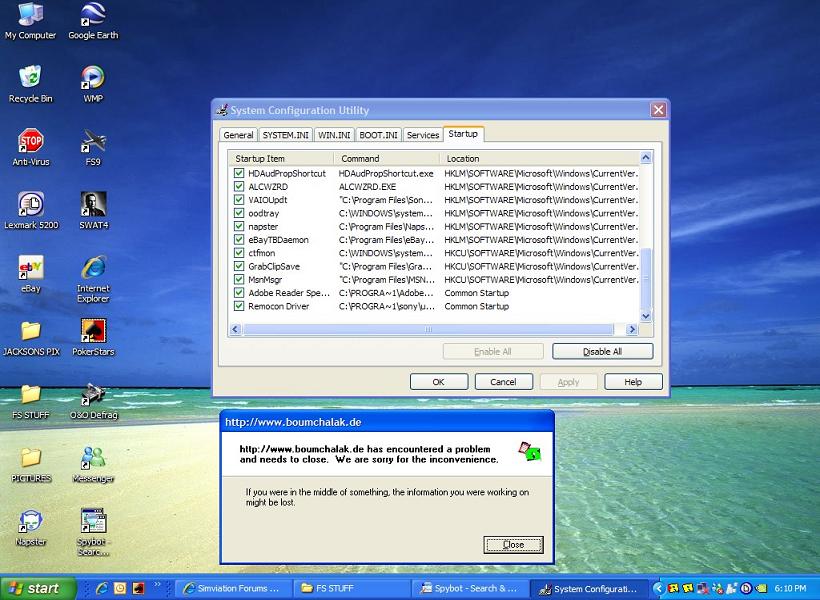Launch PokerStars from the desktop
This screenshot has height=600, width=820.
coord(93,331)
